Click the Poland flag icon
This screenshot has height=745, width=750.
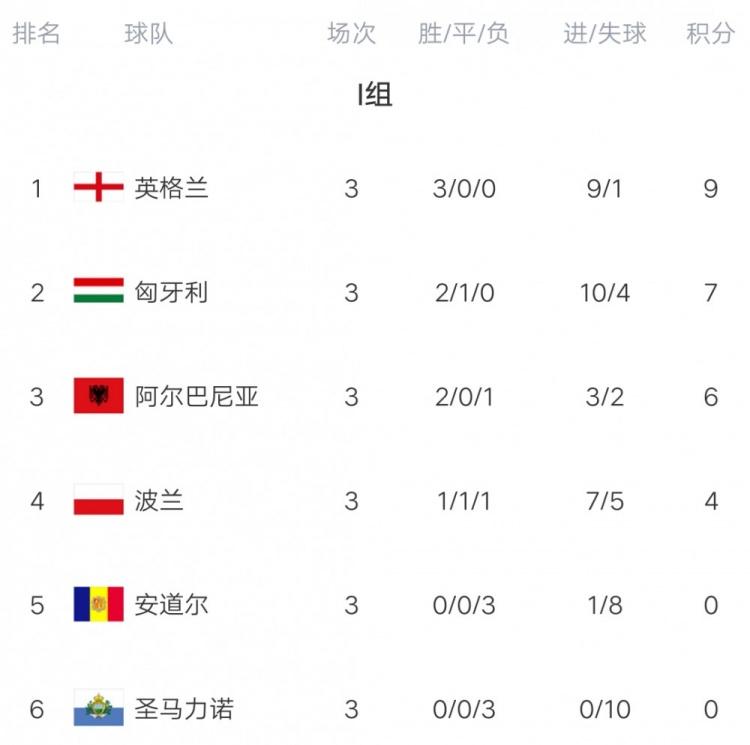point(98,500)
